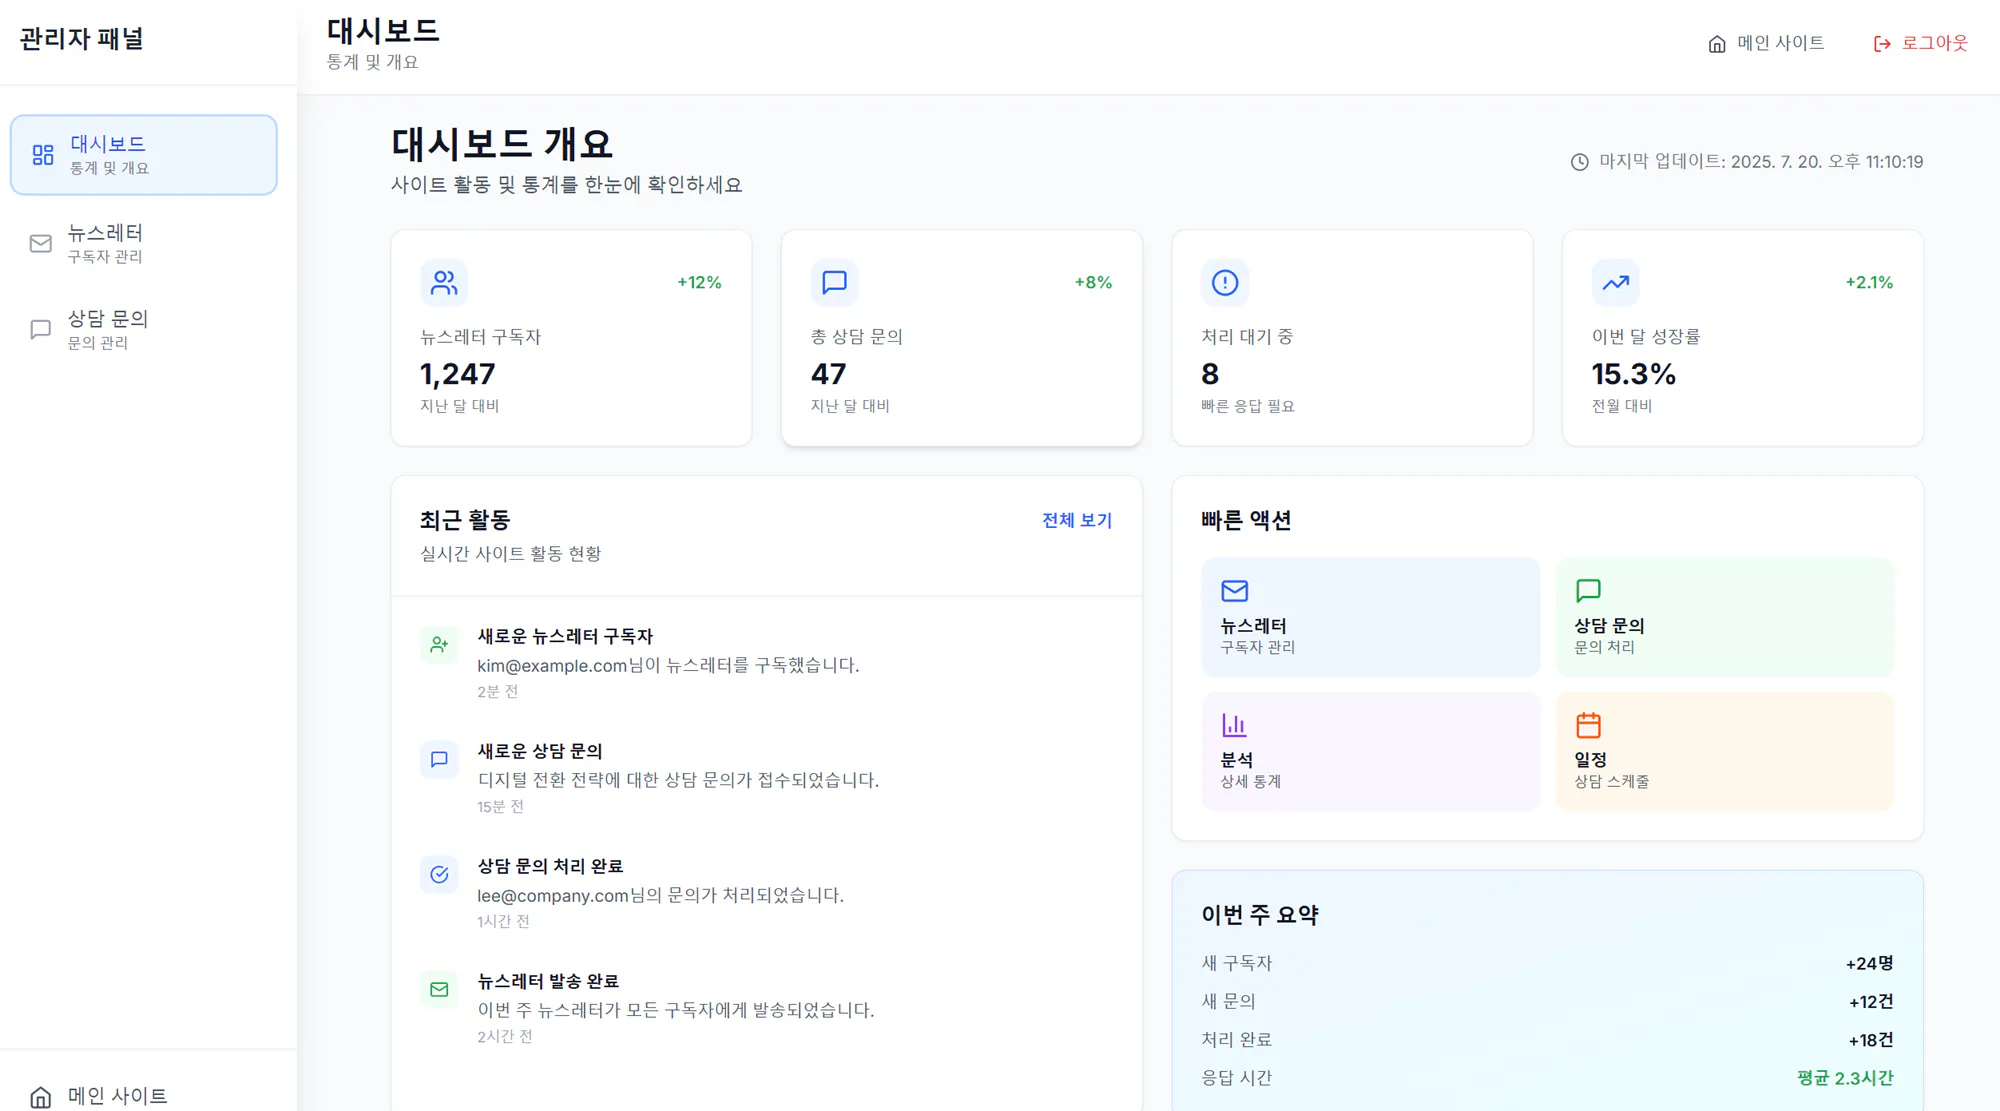Click the 처리 대기 중 alert icon
This screenshot has height=1111, width=2000.
pos(1224,283)
